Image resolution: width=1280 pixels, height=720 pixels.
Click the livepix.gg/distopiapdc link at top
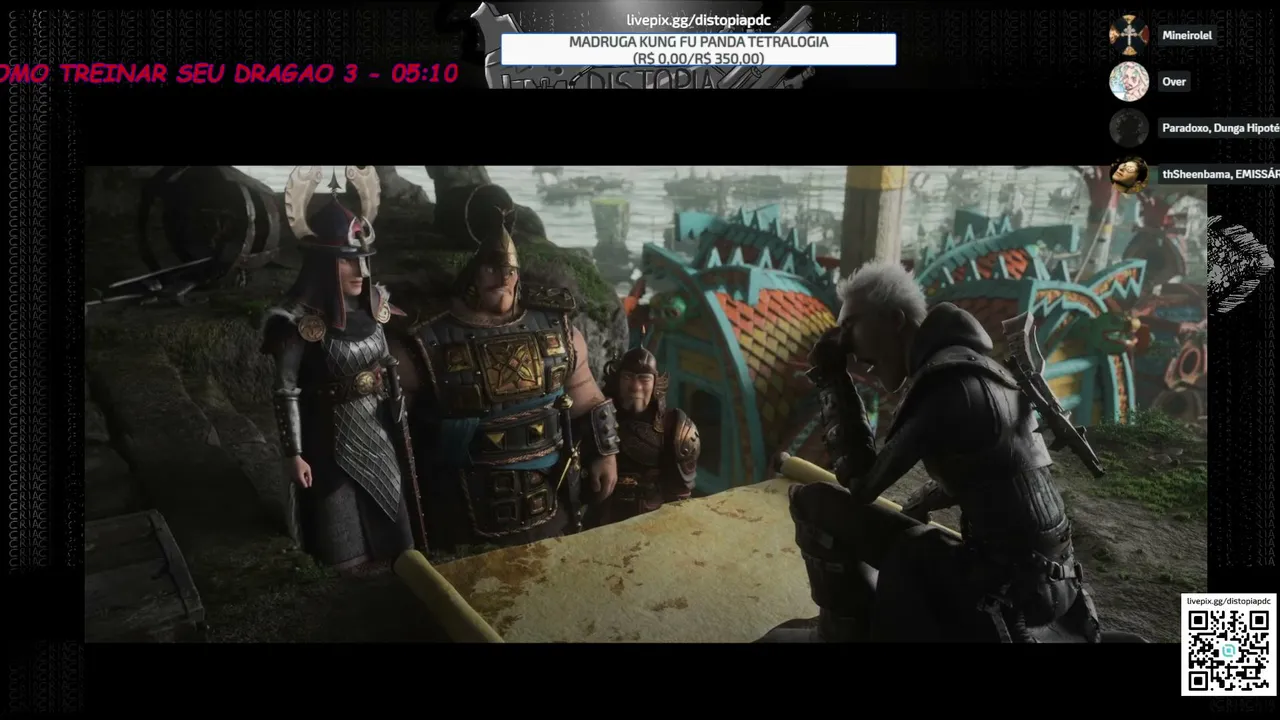[x=699, y=21]
